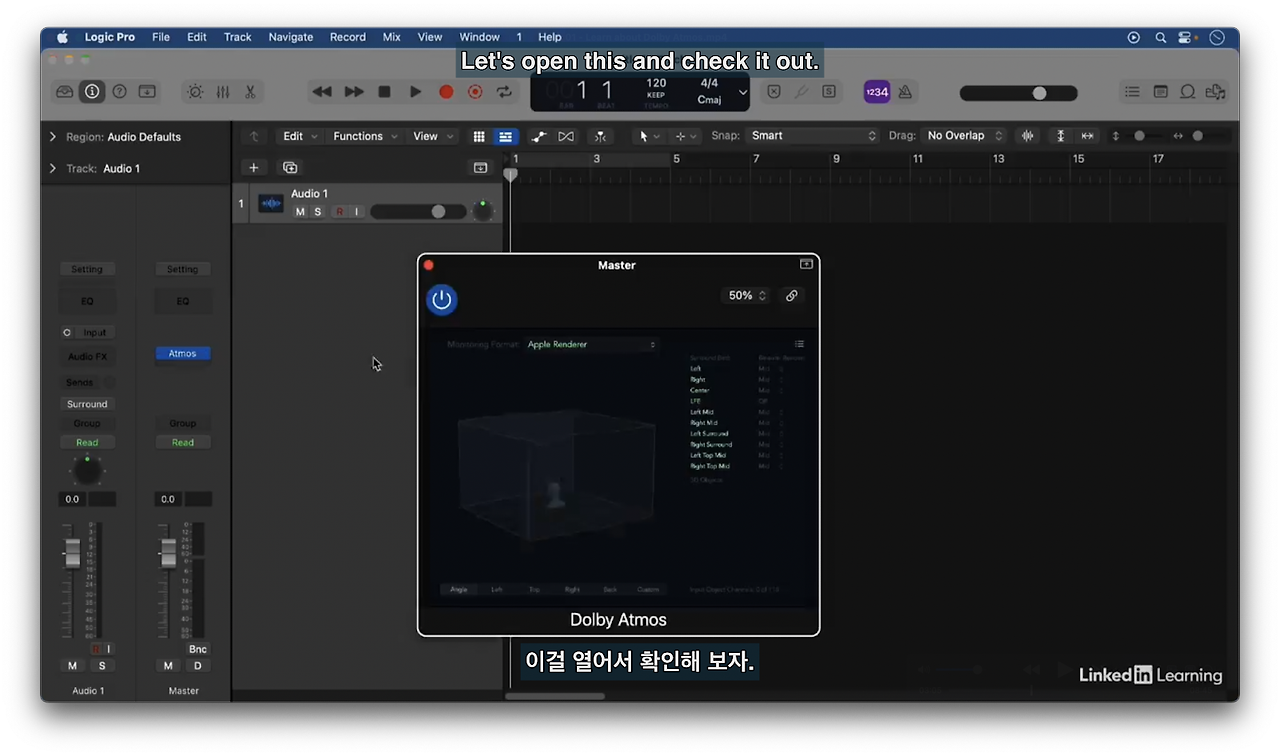Viewport: 1280px width, 756px height.
Task: Click the Stop transport button
Action: [384, 92]
